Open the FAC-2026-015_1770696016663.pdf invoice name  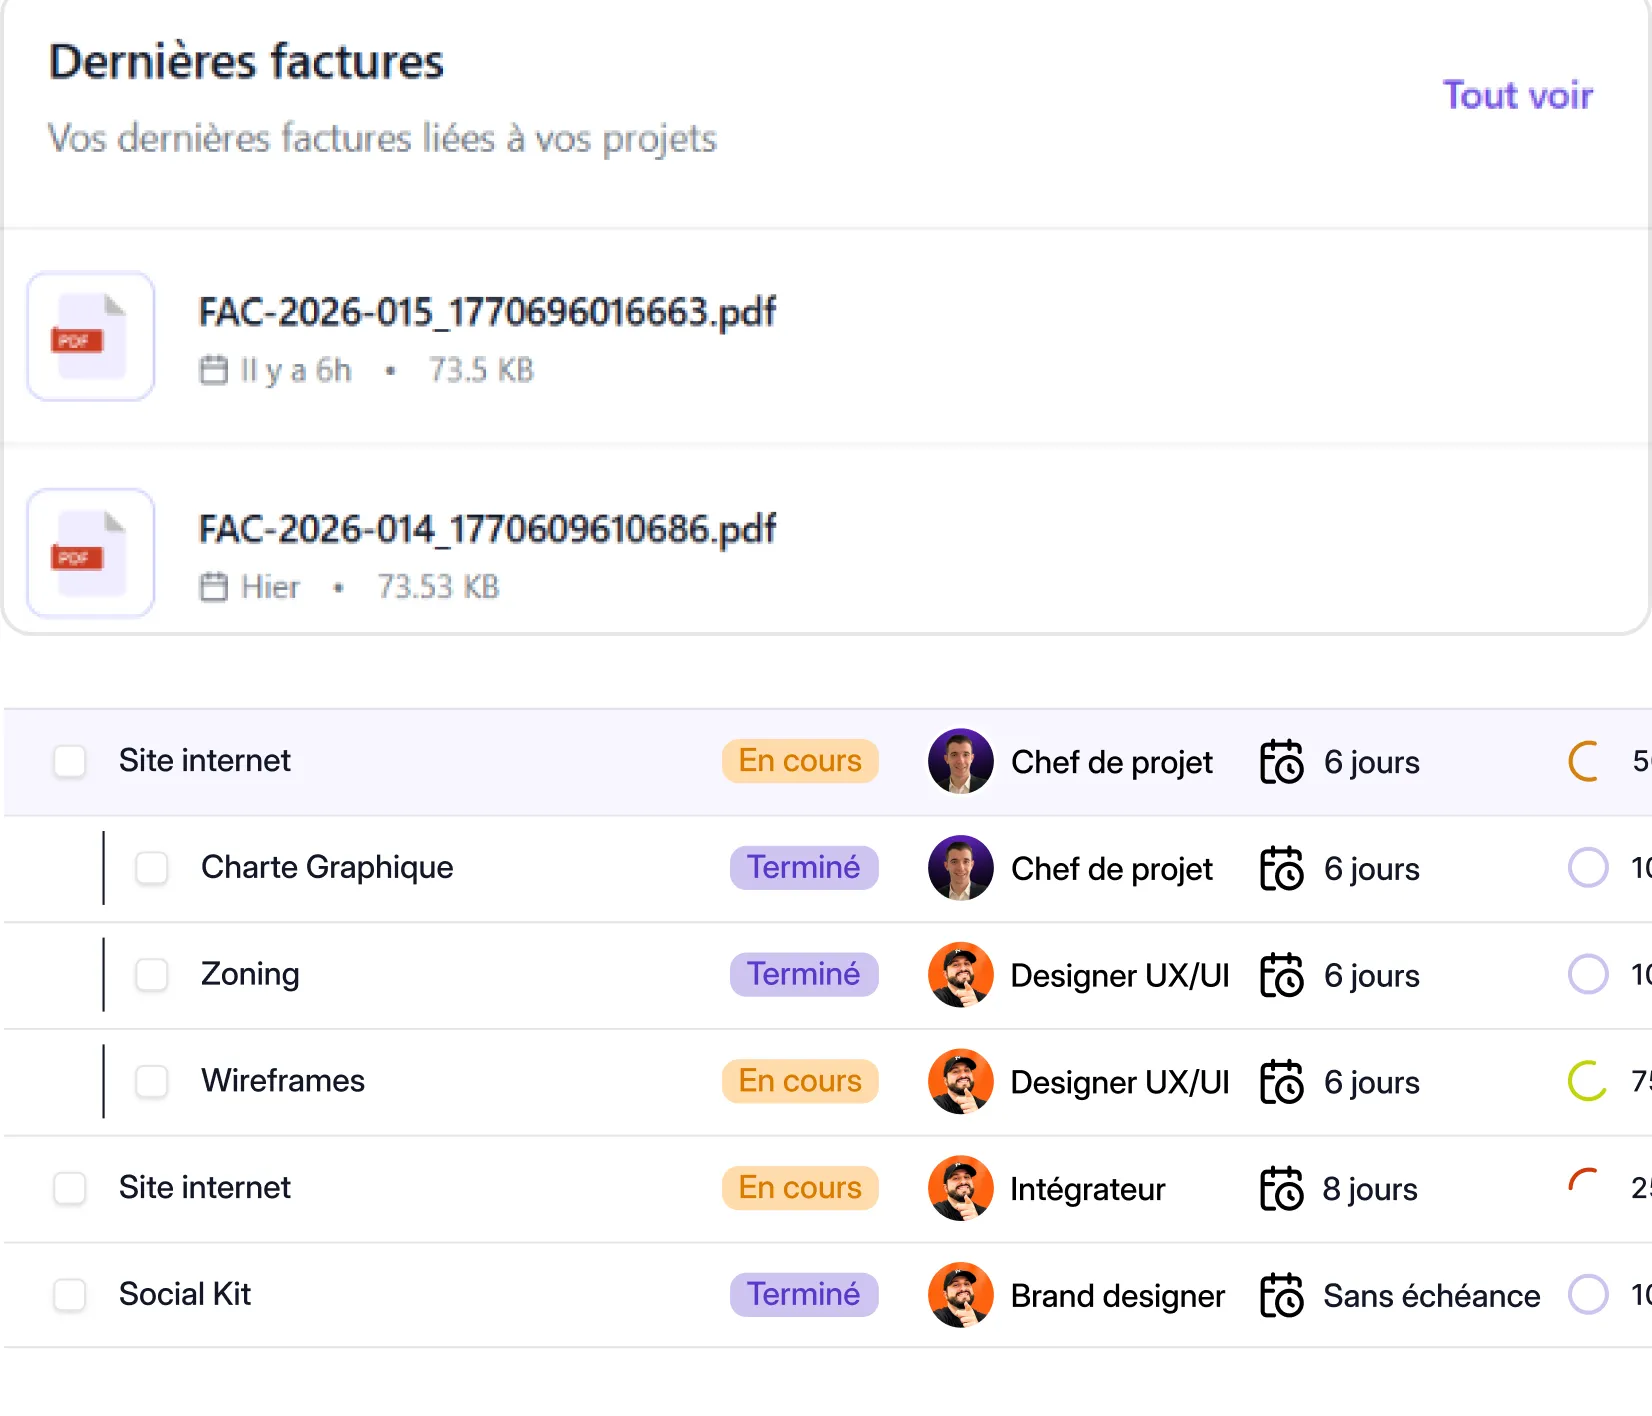click(x=487, y=312)
